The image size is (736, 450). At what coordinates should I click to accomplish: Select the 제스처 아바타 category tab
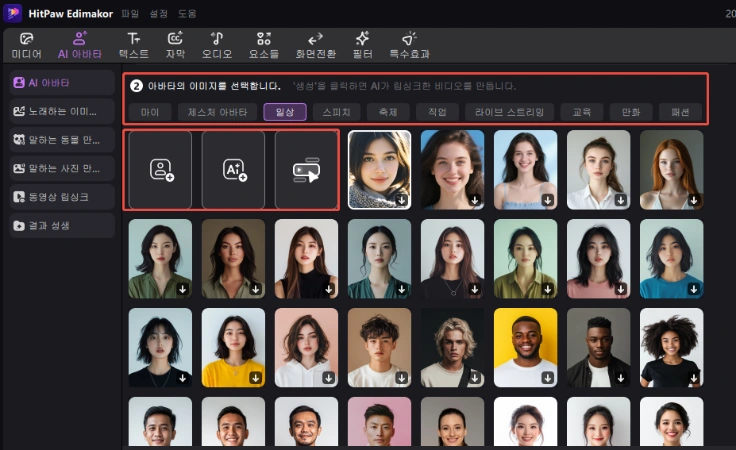217,112
